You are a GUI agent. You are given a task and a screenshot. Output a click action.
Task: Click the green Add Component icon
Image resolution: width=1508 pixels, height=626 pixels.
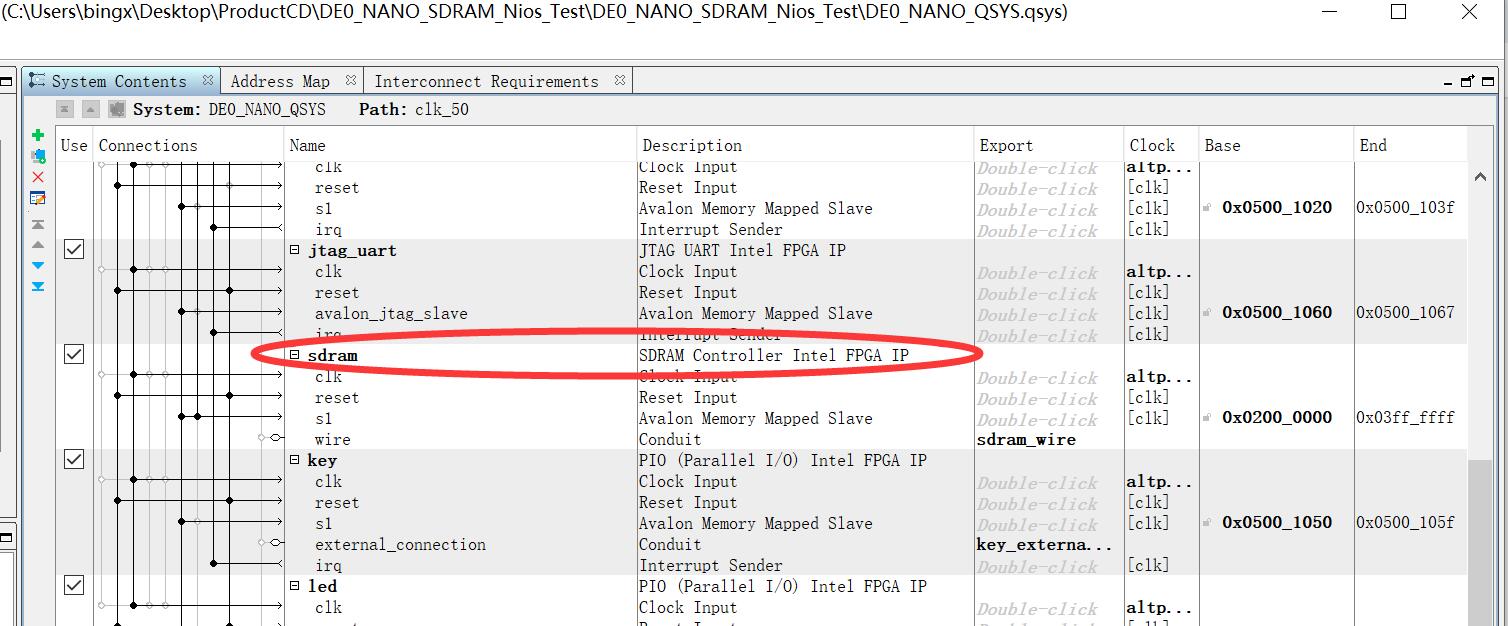(x=38, y=133)
